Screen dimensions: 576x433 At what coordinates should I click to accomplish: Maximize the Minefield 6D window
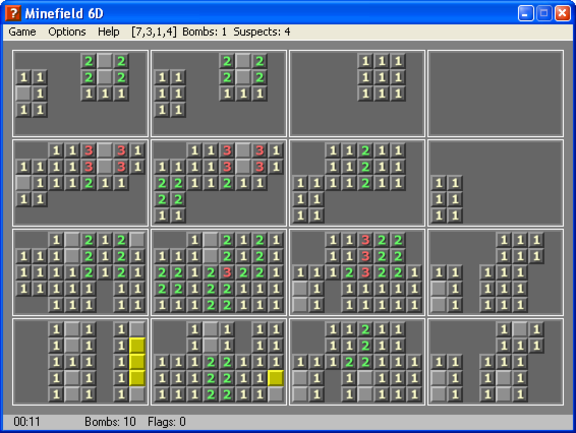[544, 14]
